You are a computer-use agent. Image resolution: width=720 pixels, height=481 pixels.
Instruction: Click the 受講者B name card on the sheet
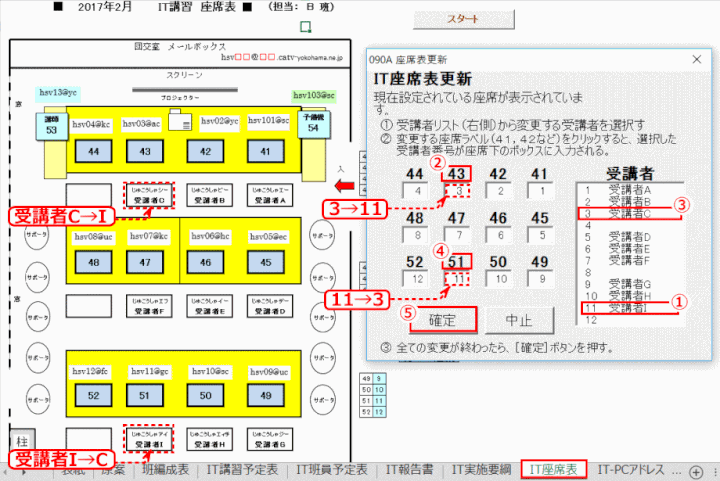(x=209, y=195)
